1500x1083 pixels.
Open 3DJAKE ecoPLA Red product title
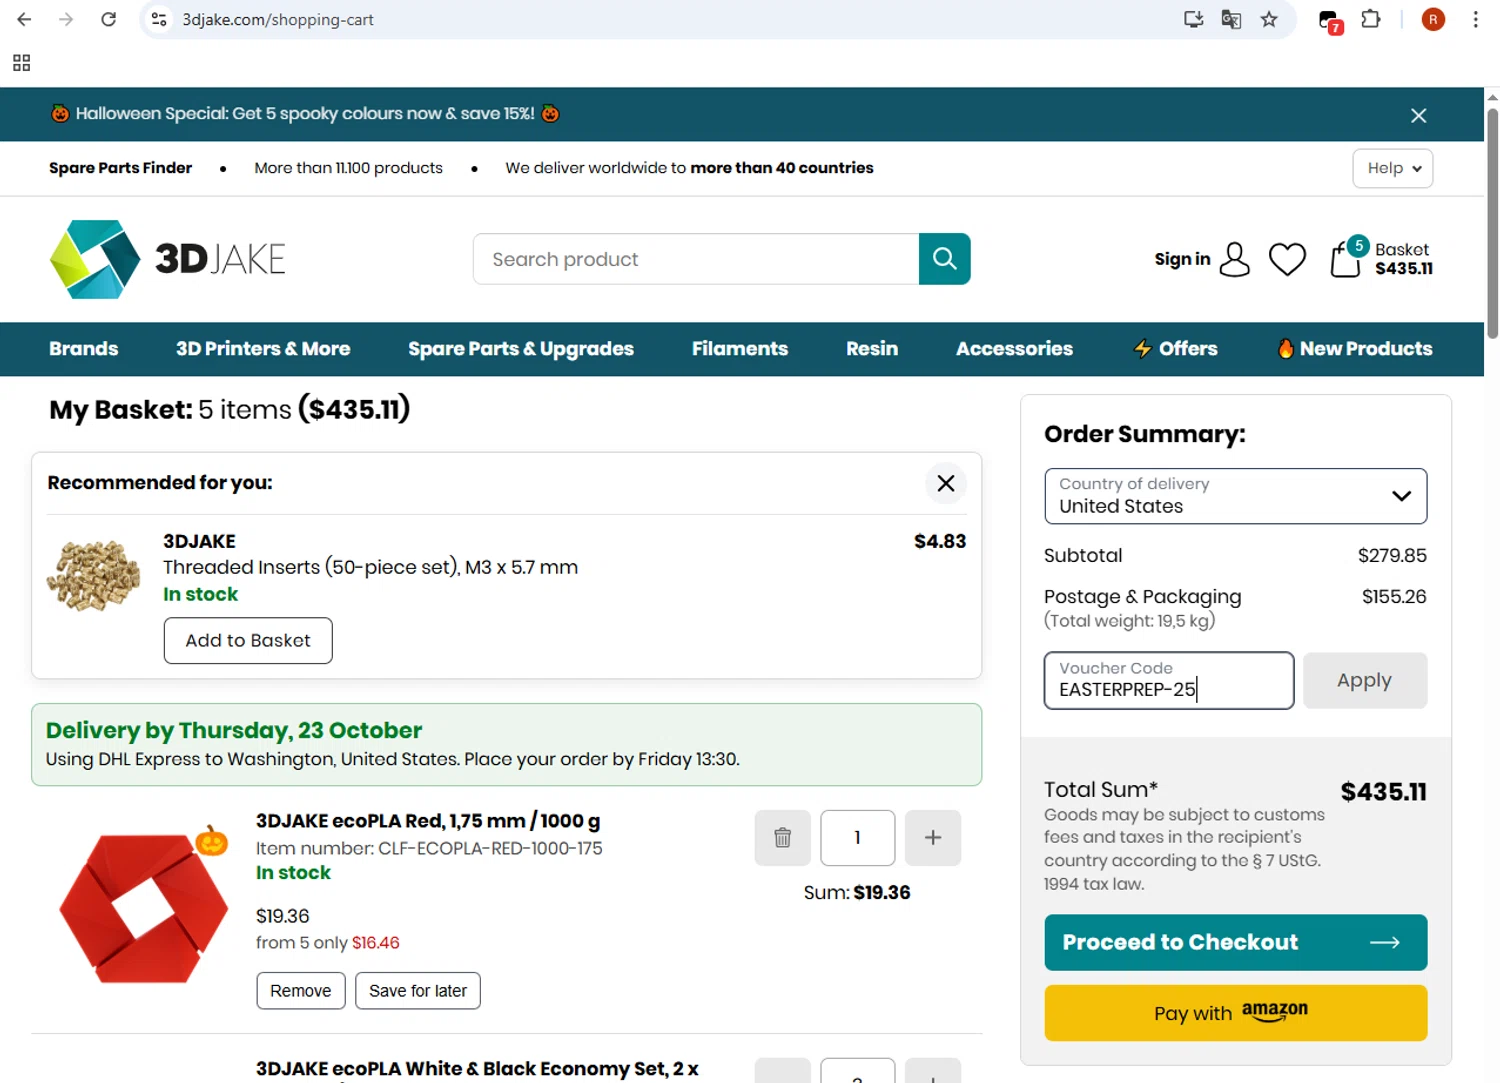pos(428,821)
